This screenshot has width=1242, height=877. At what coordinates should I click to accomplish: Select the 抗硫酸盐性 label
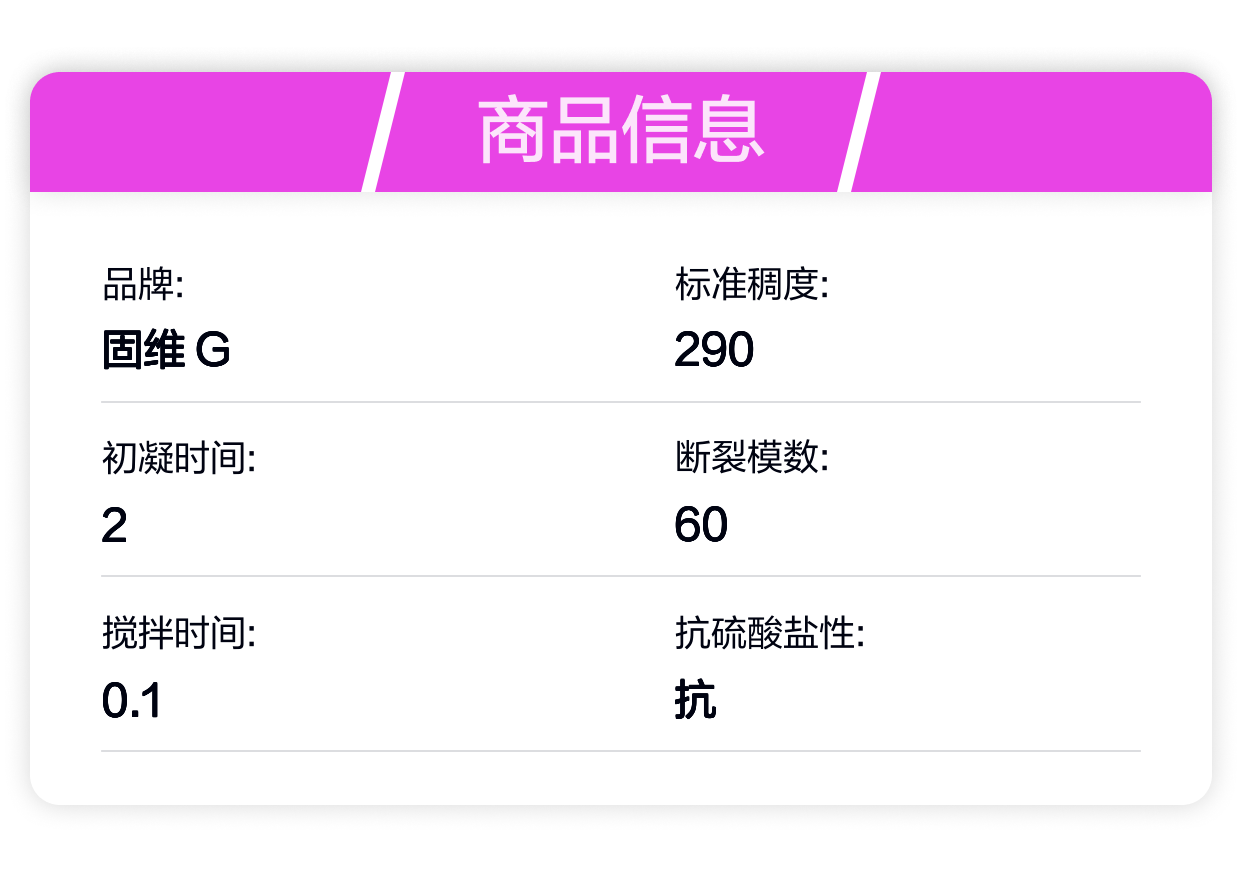pos(770,633)
